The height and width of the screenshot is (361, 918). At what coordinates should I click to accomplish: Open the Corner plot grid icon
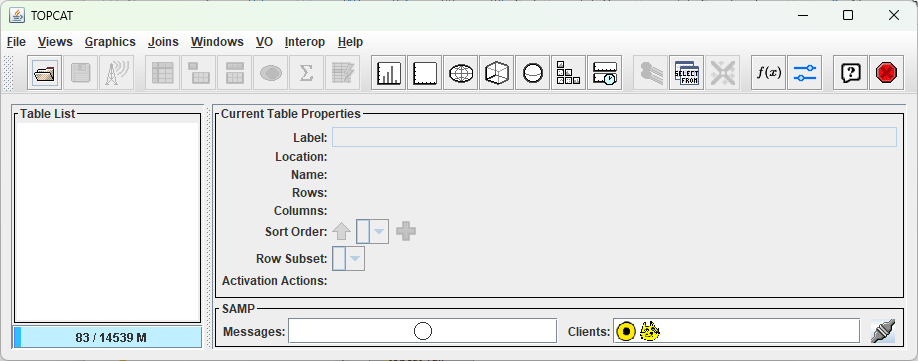pos(568,73)
